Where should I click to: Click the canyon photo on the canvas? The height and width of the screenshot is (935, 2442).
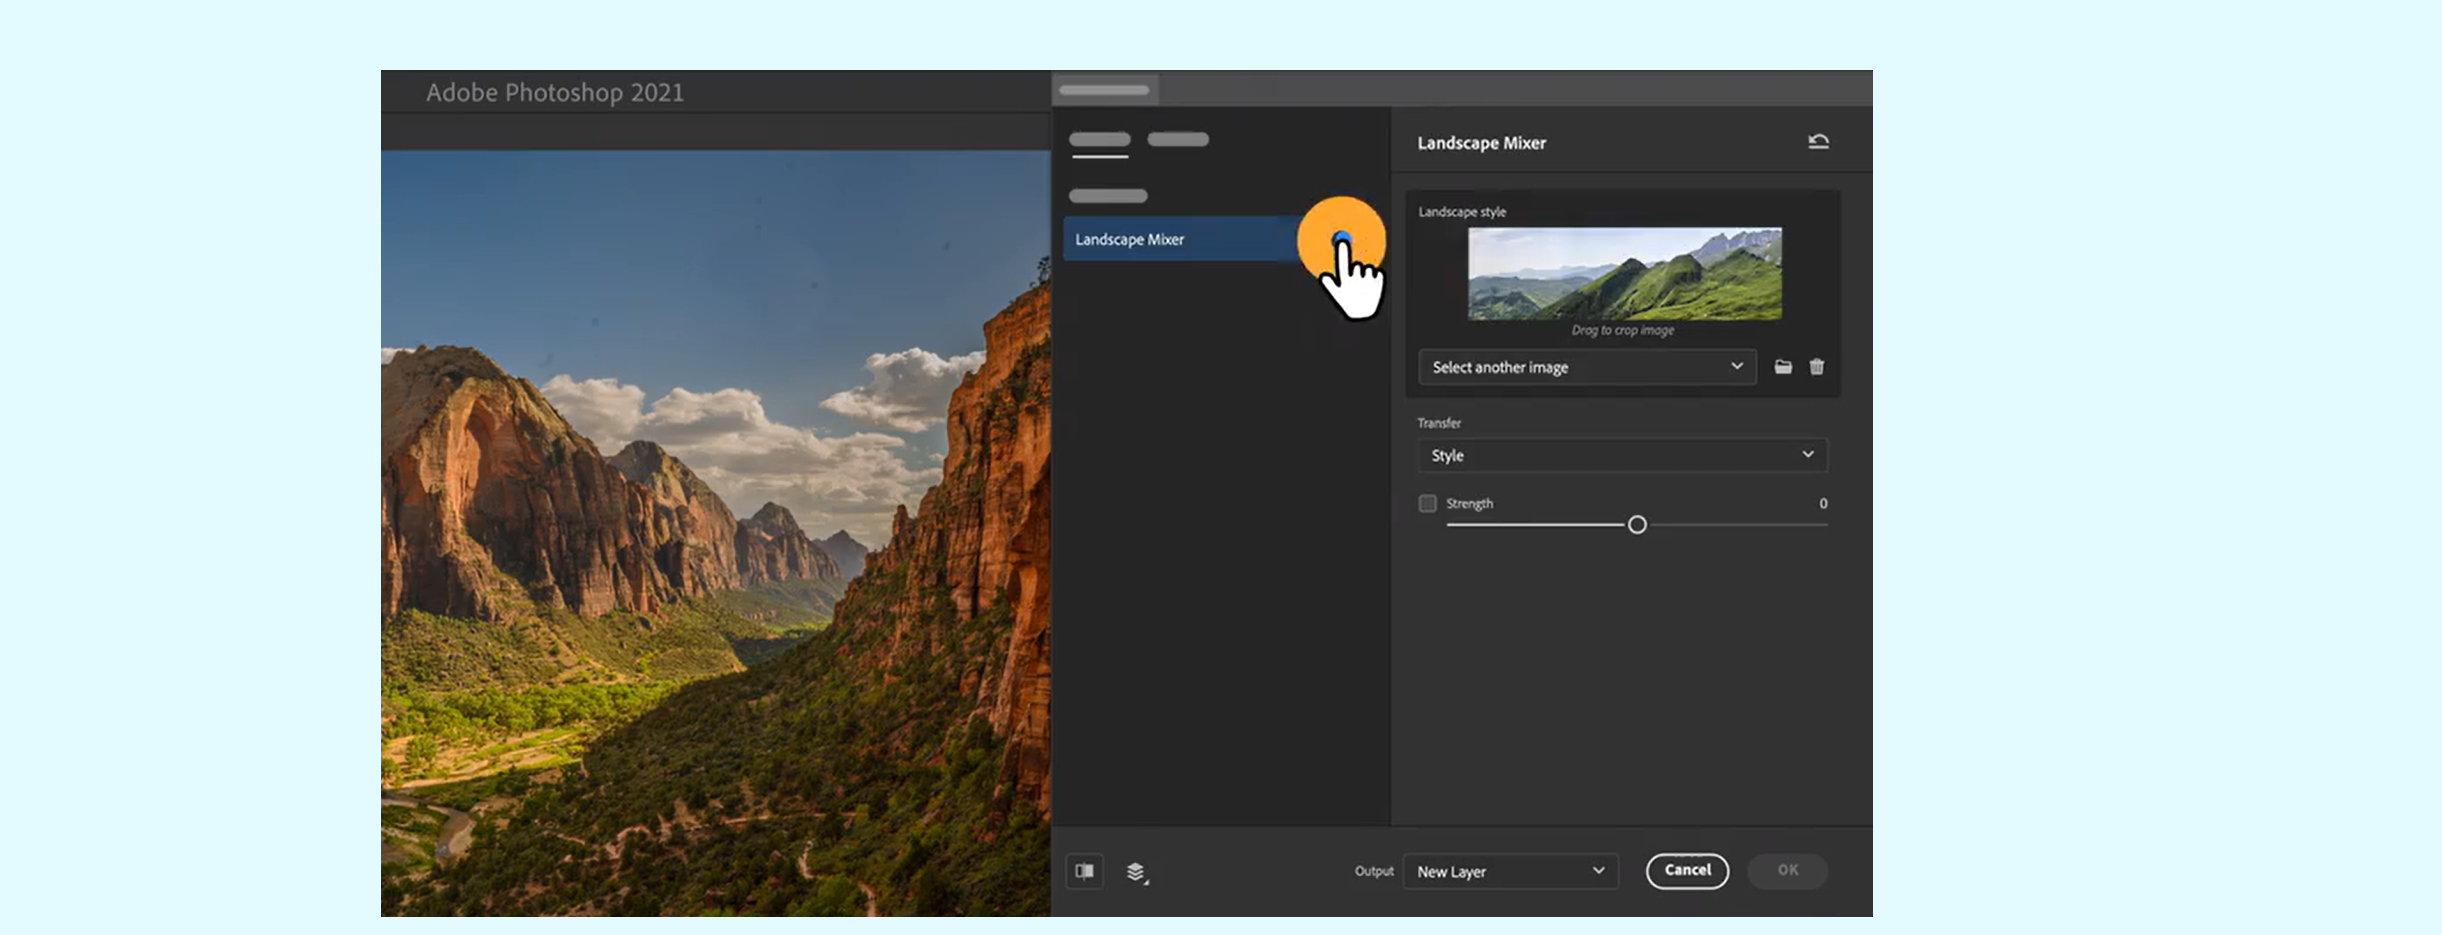click(x=715, y=530)
